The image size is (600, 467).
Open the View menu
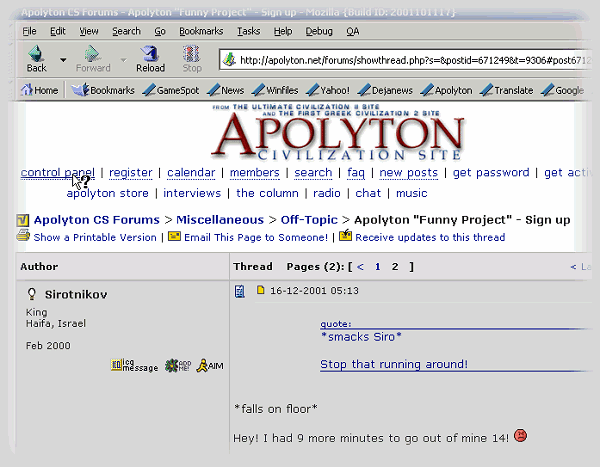(89, 31)
